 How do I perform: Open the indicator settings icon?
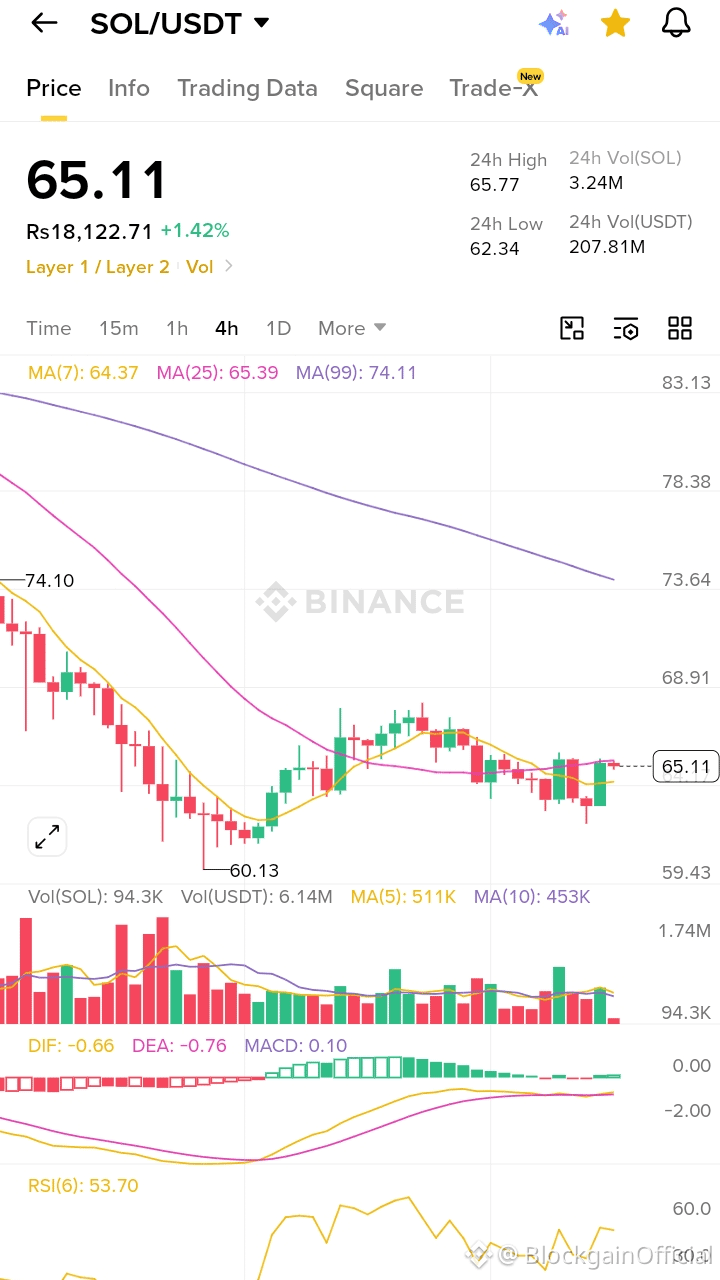click(626, 328)
